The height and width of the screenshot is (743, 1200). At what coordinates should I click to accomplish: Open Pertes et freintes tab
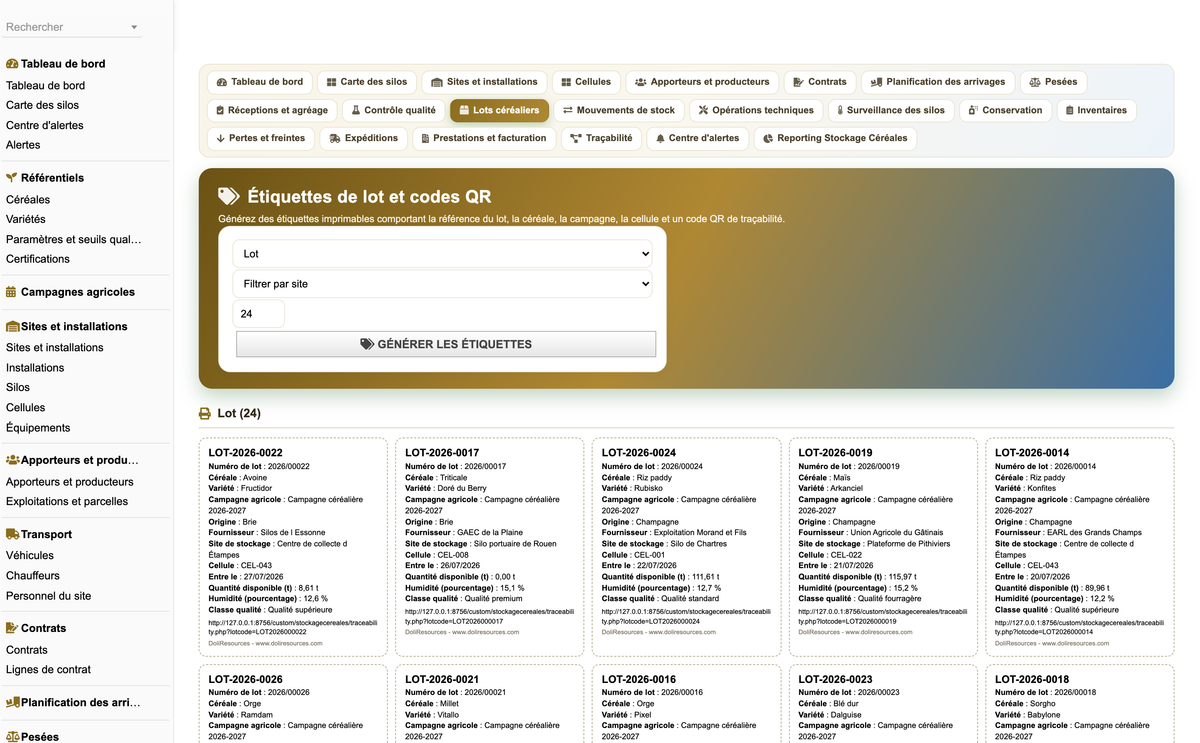coord(260,138)
